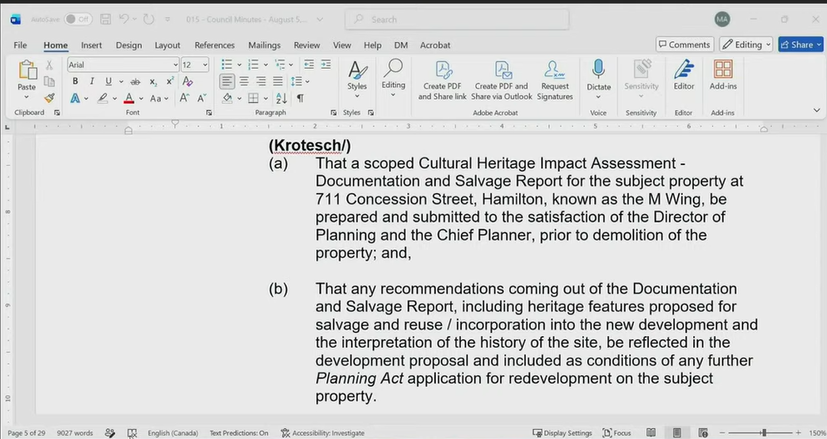Viewport: 827px width, 439px height.
Task: Open the Font dialog launcher
Action: [x=209, y=112]
